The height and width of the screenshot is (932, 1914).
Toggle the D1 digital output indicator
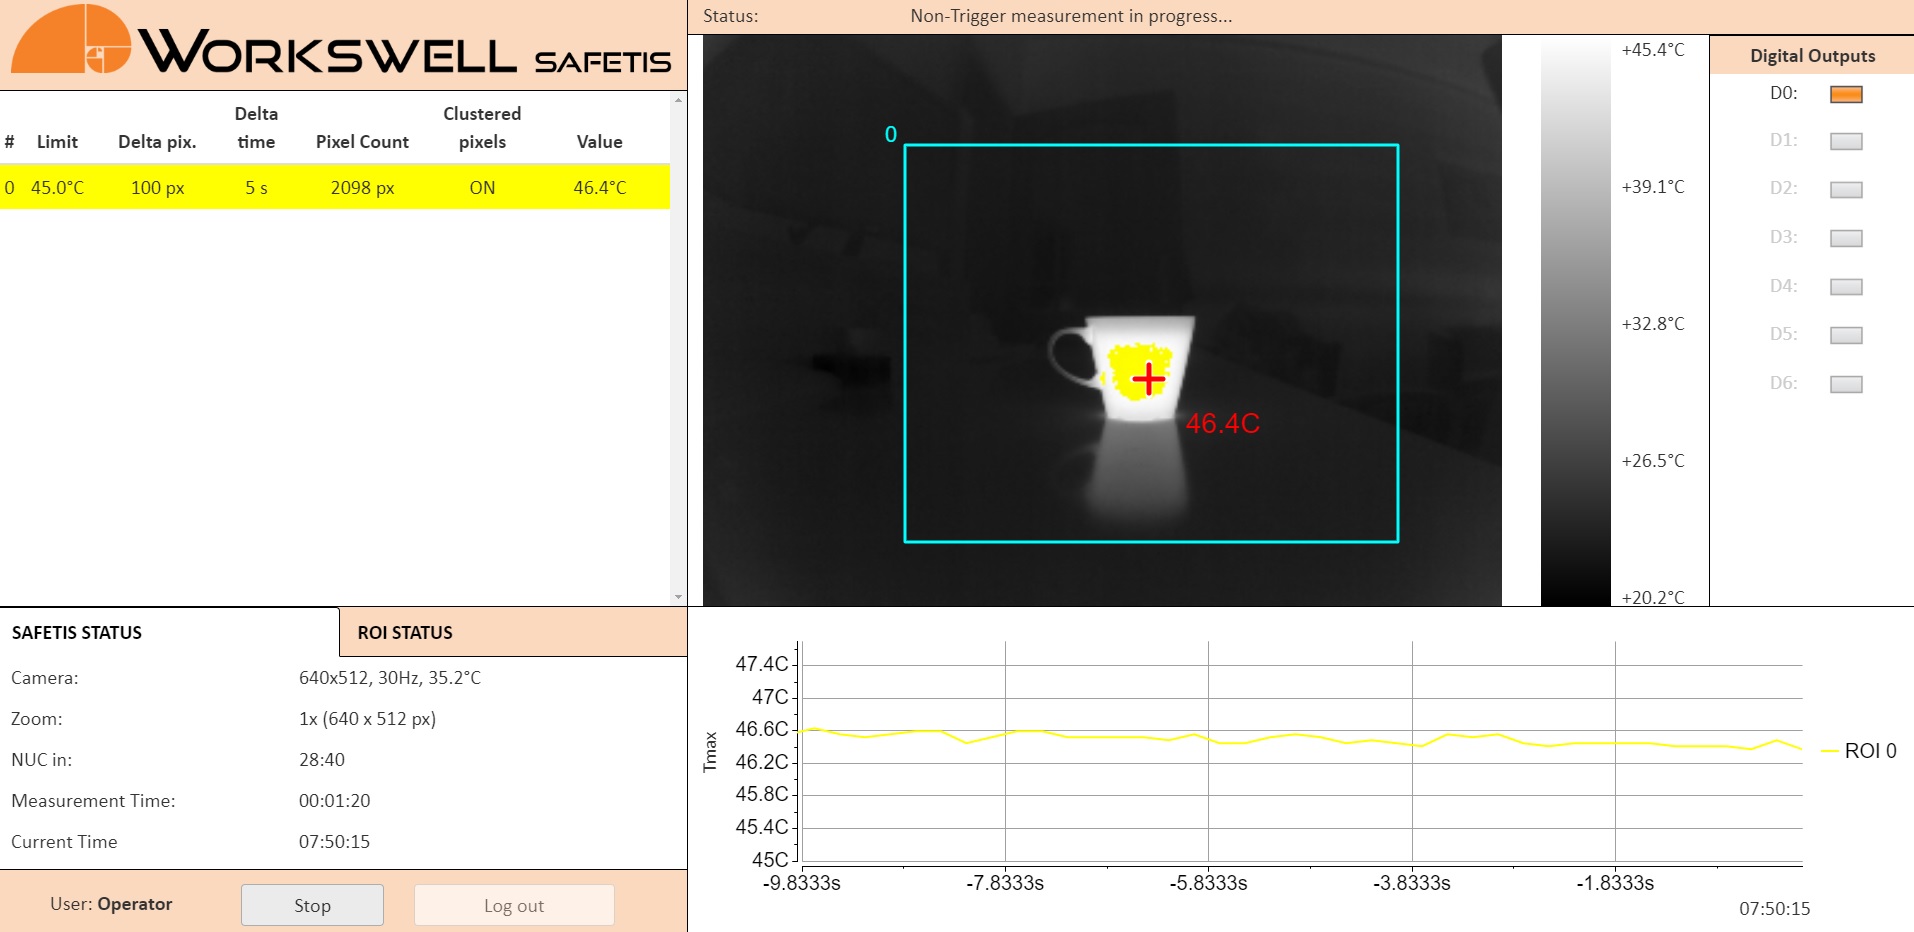pyautogui.click(x=1846, y=141)
